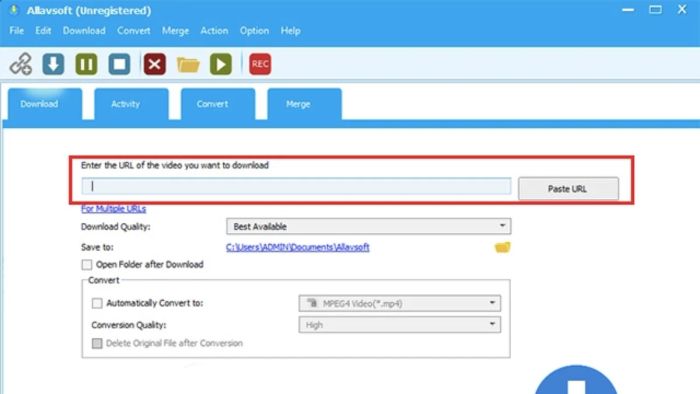Start recording with red REC icon

[260, 64]
